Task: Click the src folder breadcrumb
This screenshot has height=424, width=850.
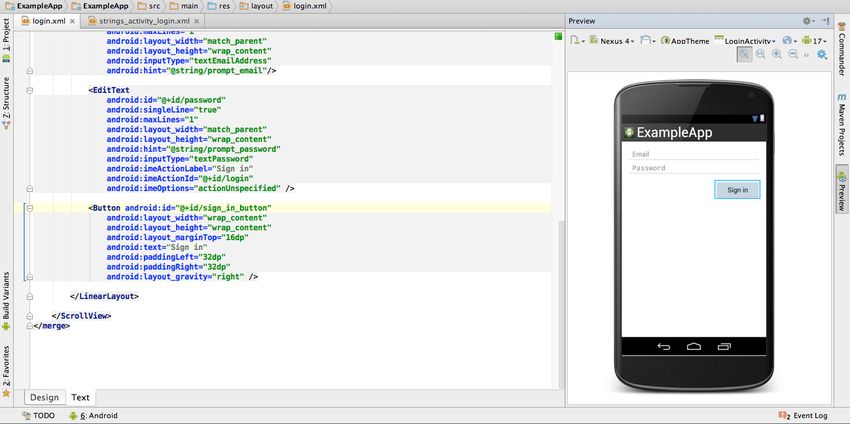Action: [149, 6]
